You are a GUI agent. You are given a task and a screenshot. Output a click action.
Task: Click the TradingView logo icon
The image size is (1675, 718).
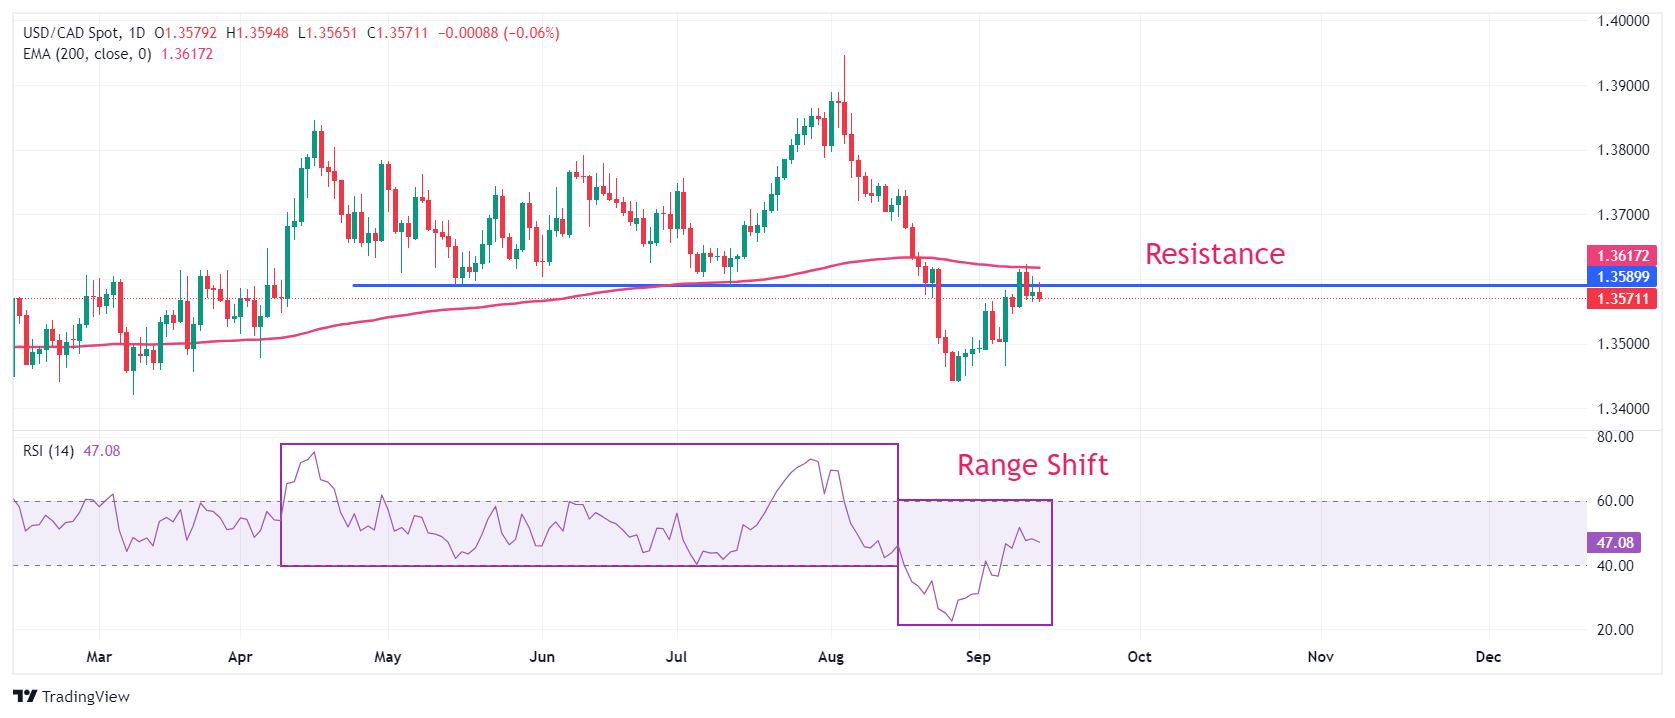click(x=25, y=697)
